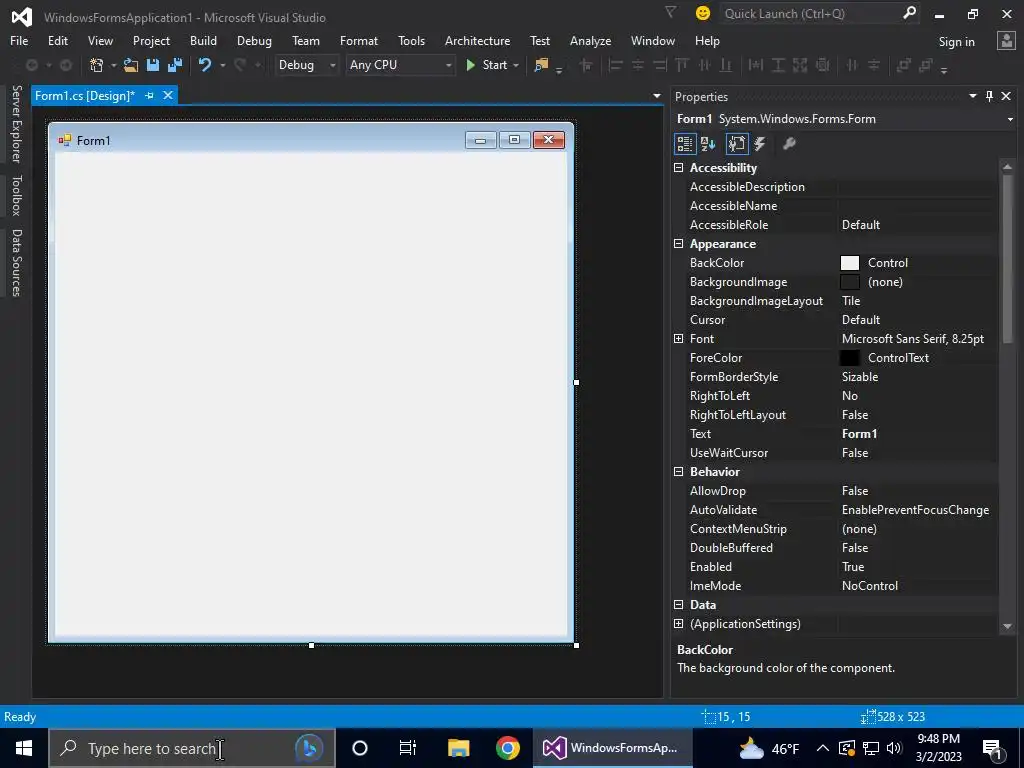Click the Align Bottoms layout icon
Viewport: 1024px width, 768px height.
726,65
